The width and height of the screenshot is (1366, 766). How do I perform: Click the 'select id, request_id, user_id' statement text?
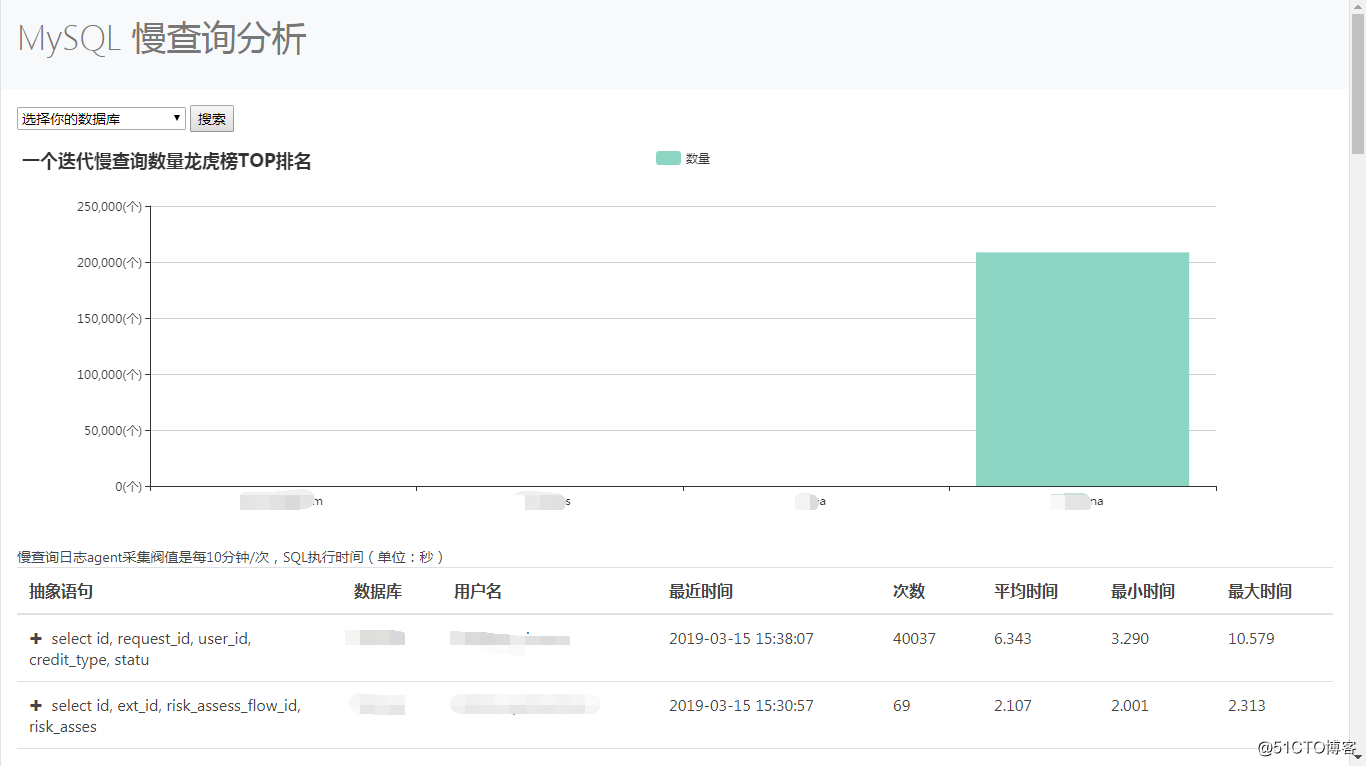(140, 649)
